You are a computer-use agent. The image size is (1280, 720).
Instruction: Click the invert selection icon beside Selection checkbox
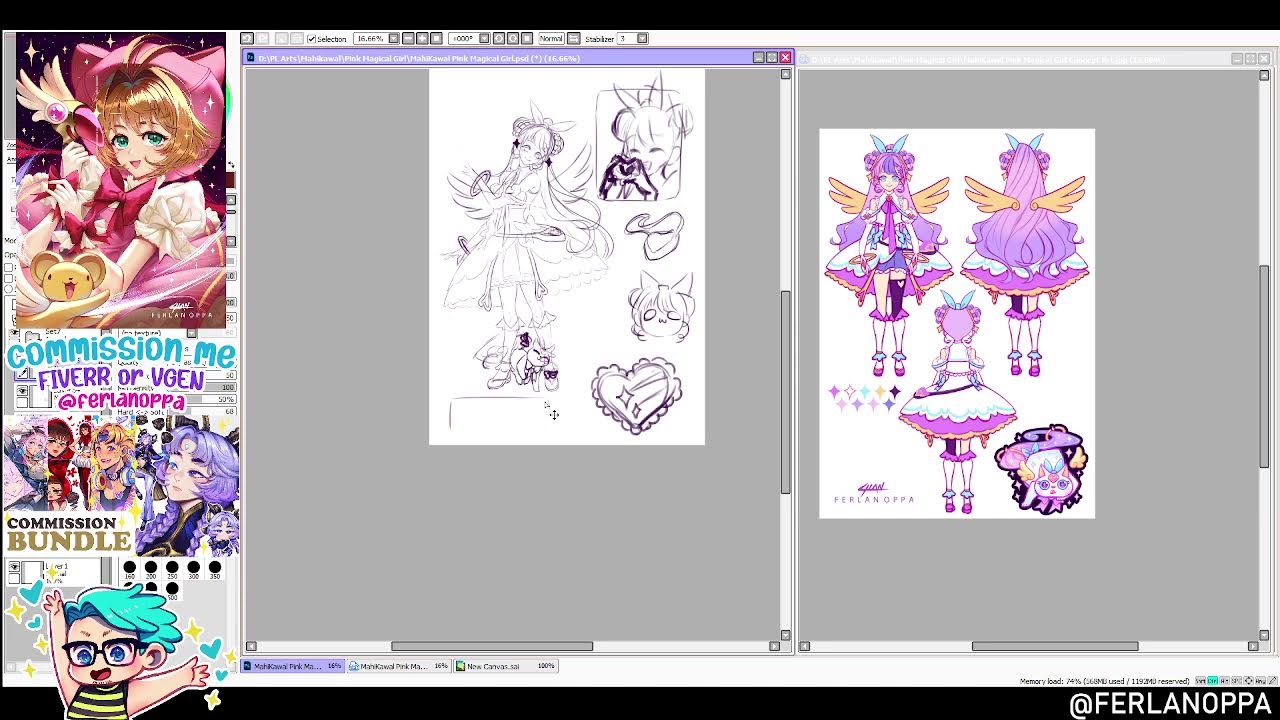coord(297,39)
